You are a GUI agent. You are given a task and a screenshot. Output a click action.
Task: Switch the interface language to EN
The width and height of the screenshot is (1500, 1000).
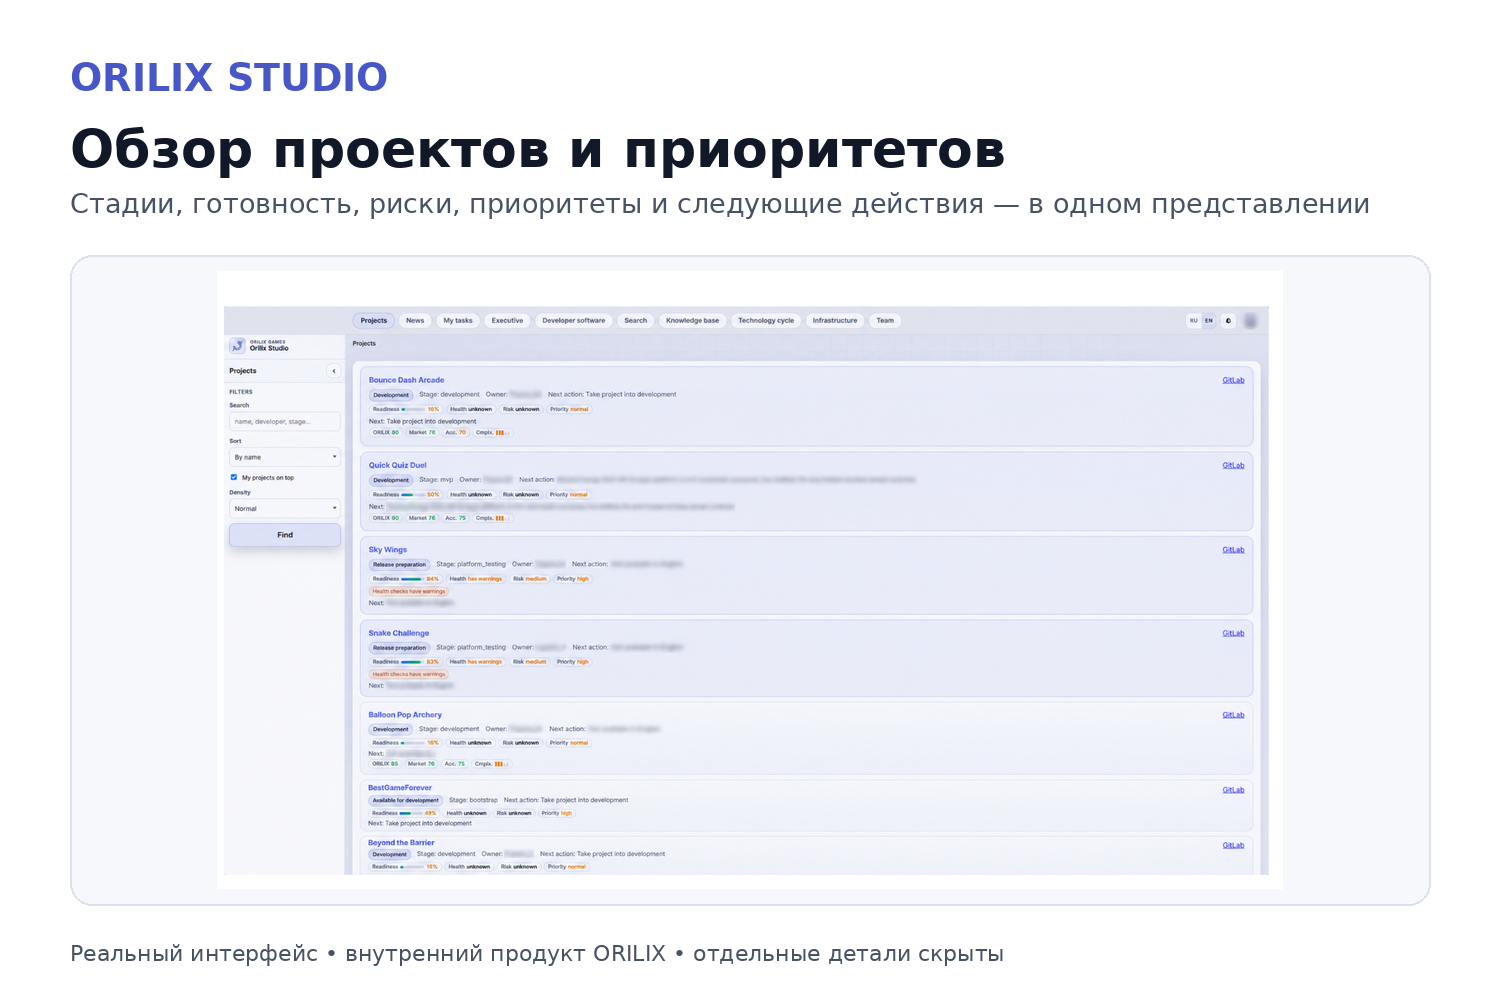pyautogui.click(x=1208, y=321)
